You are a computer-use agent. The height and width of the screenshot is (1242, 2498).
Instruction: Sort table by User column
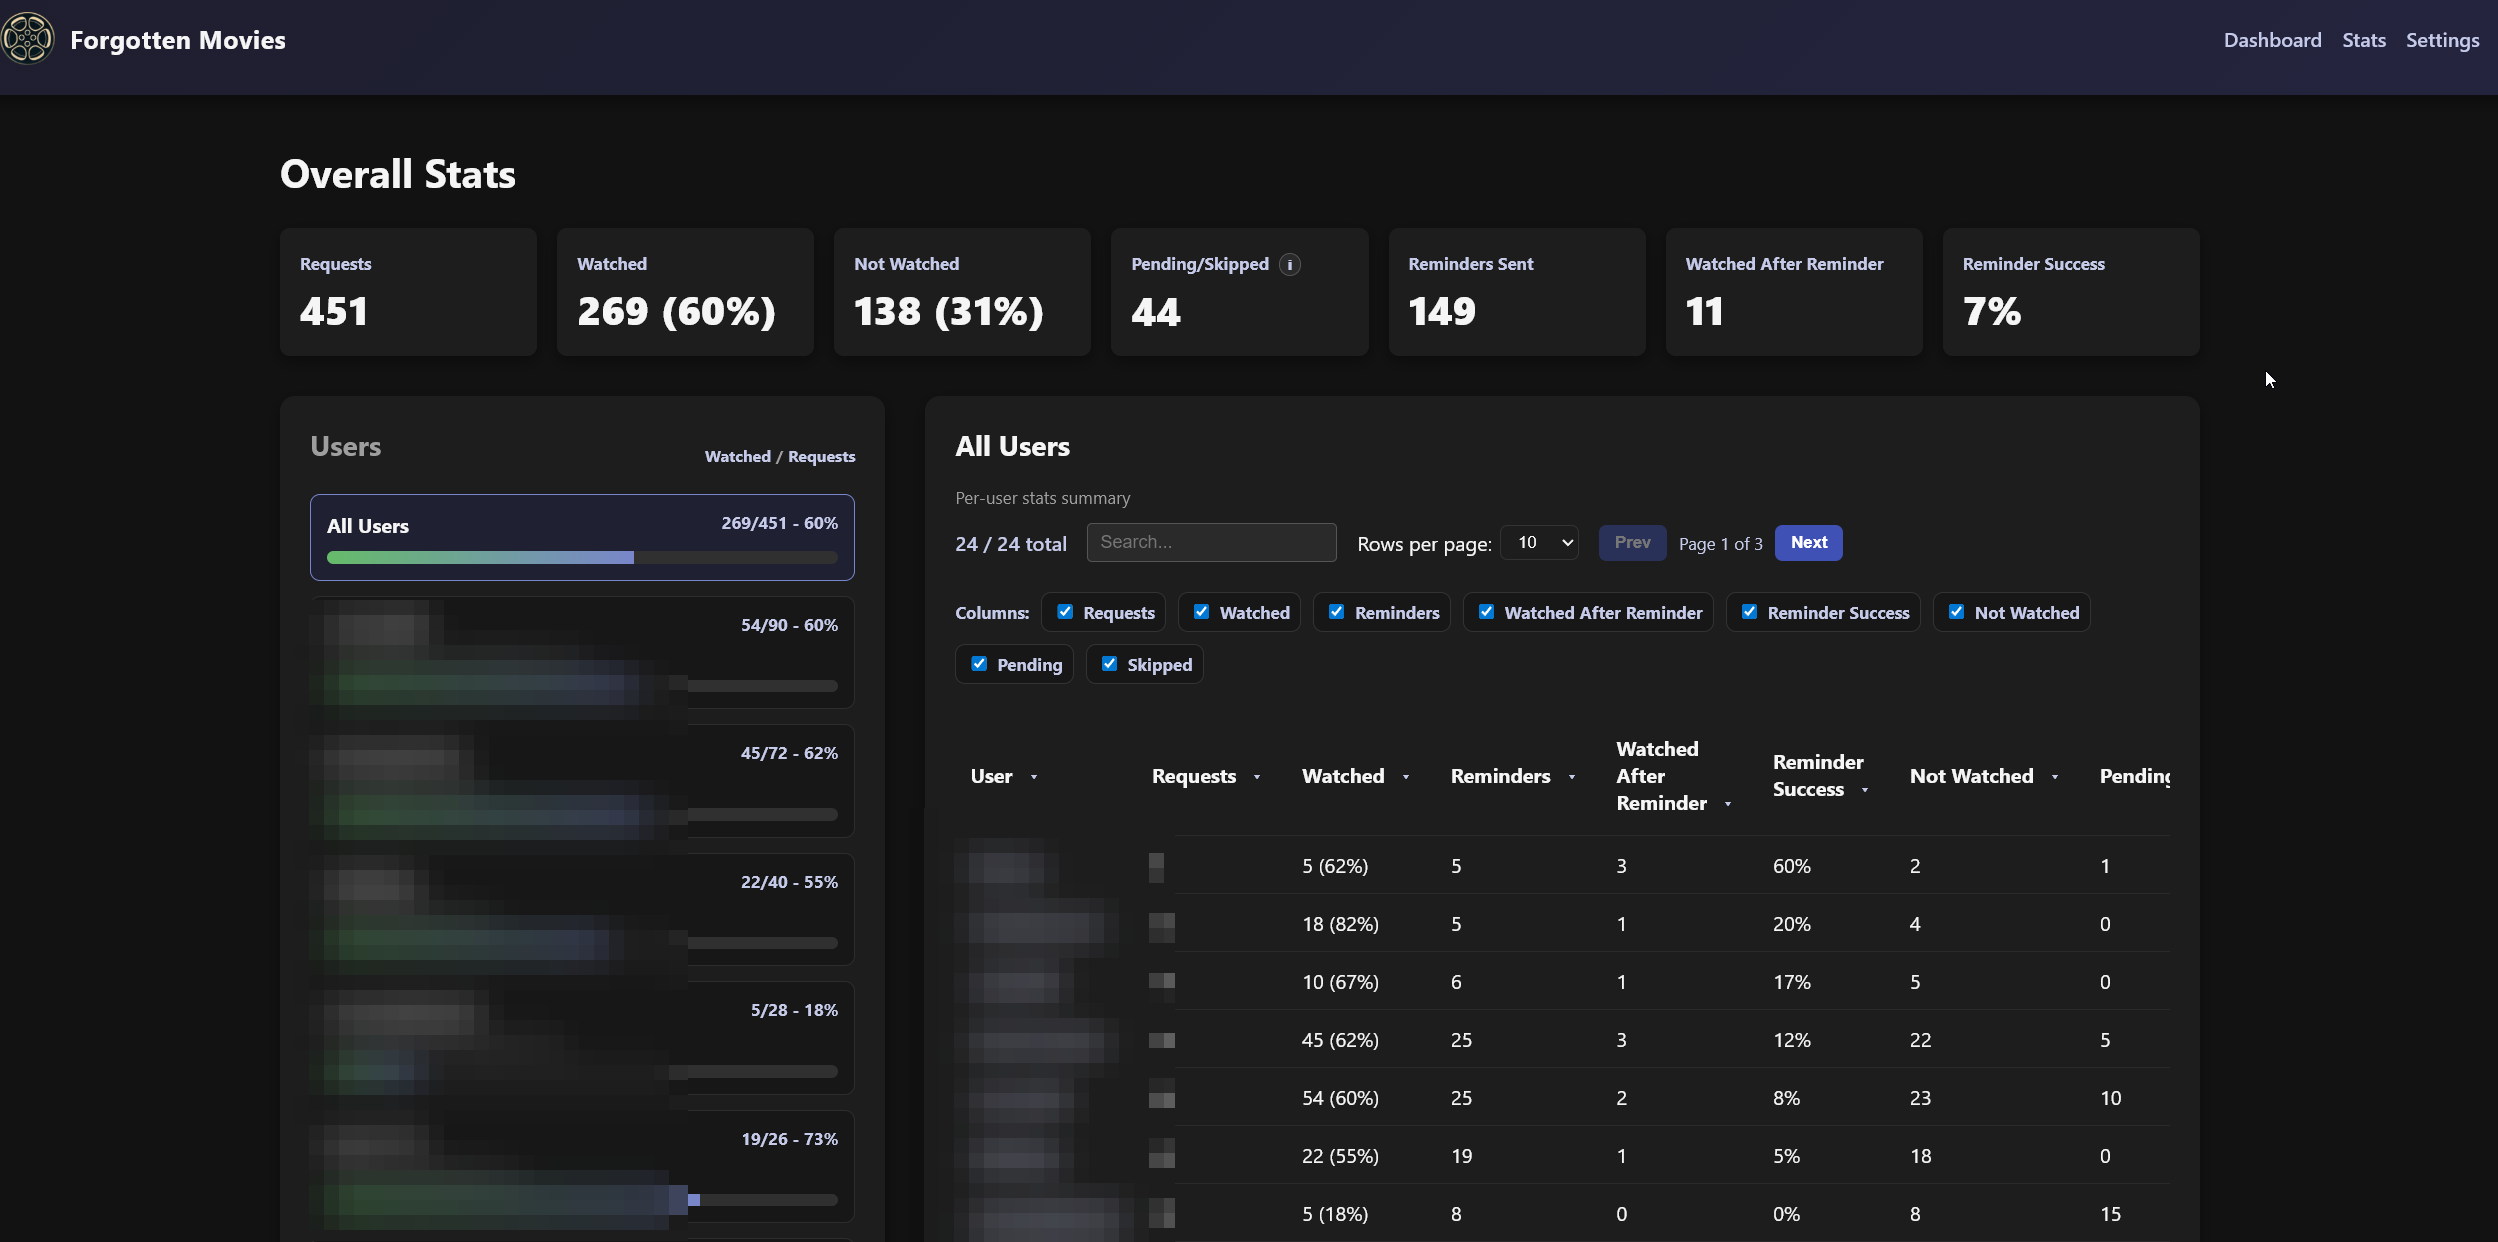pos(1004,776)
